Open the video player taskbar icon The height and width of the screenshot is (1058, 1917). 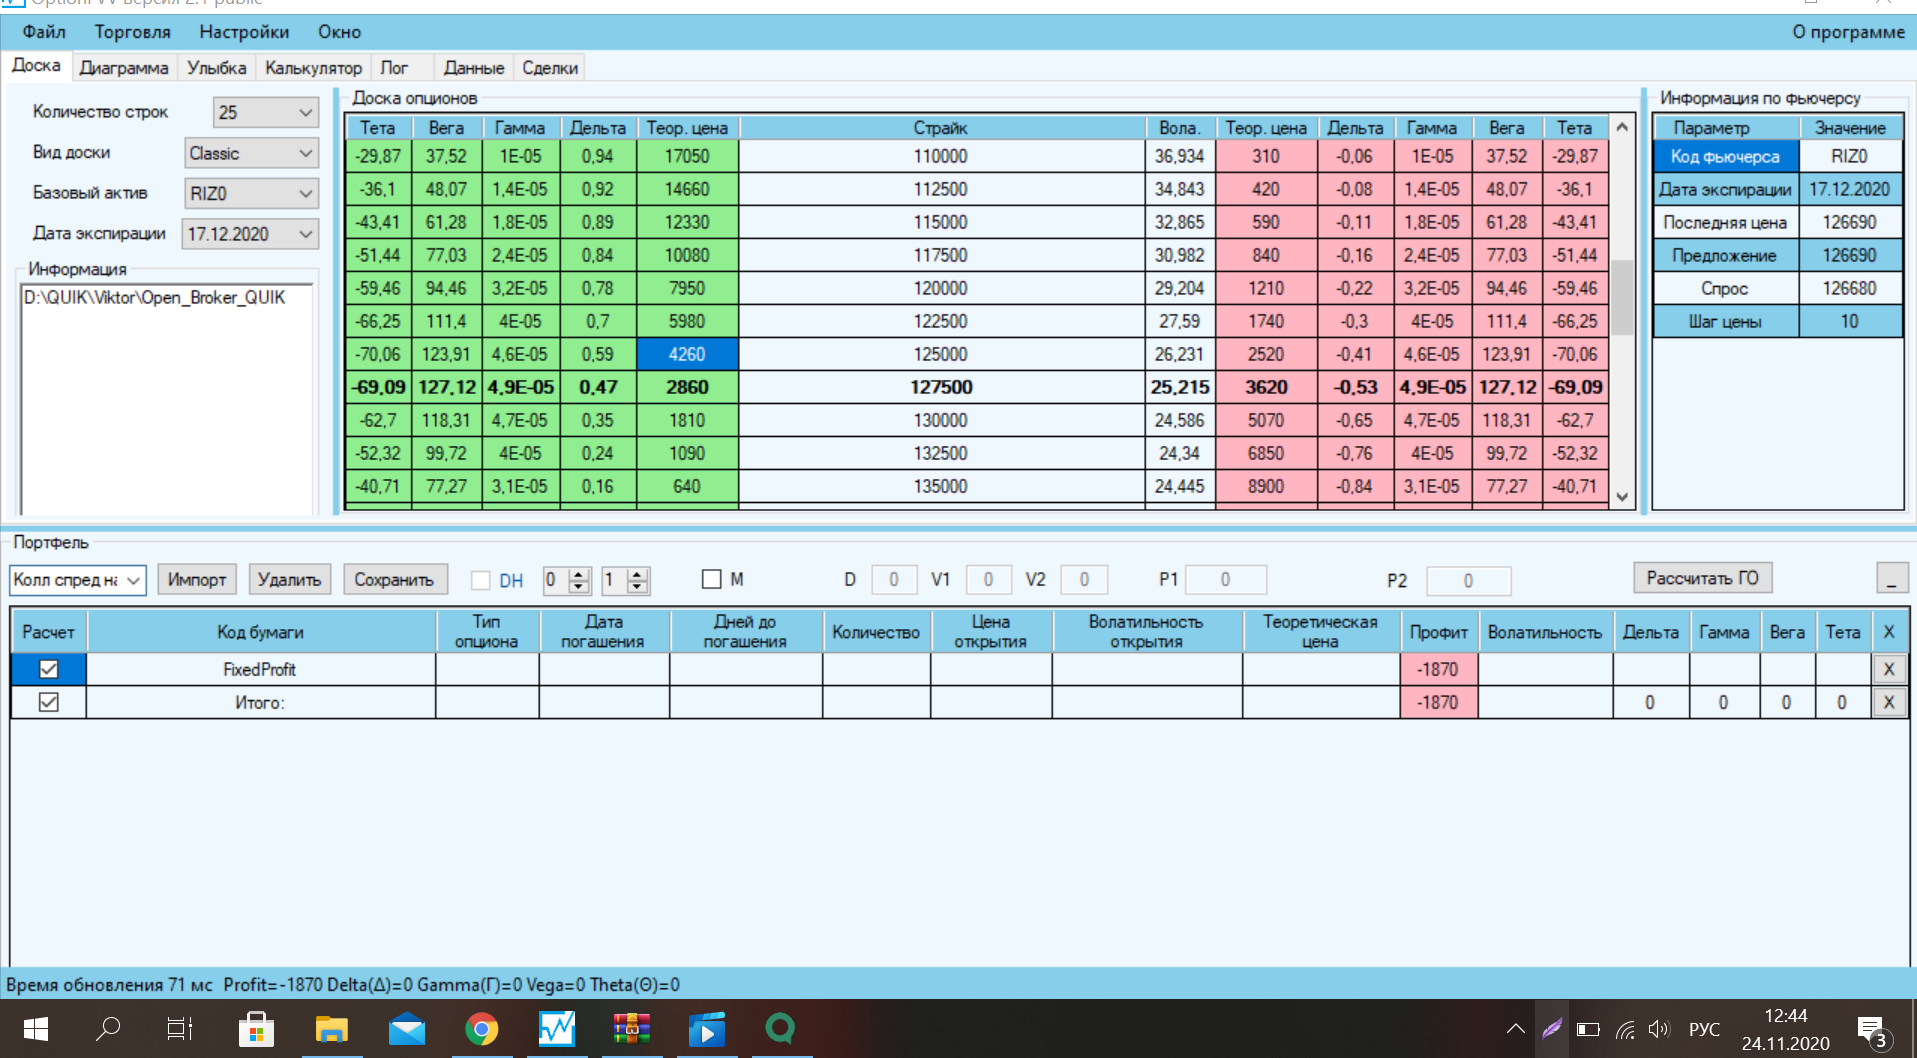[707, 1028]
